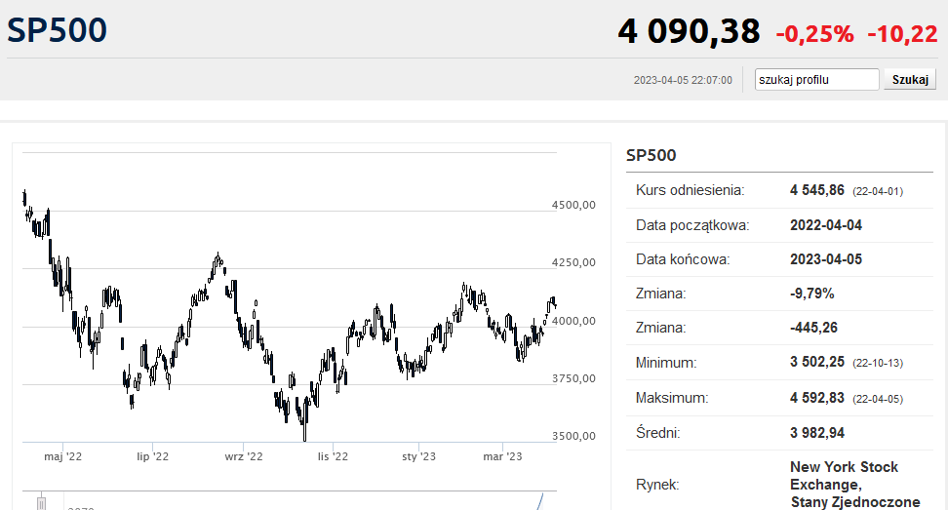Screen dimensions: 948x510
Task: Click the 'szukaj profilu' search field
Action: pyautogui.click(x=817, y=80)
